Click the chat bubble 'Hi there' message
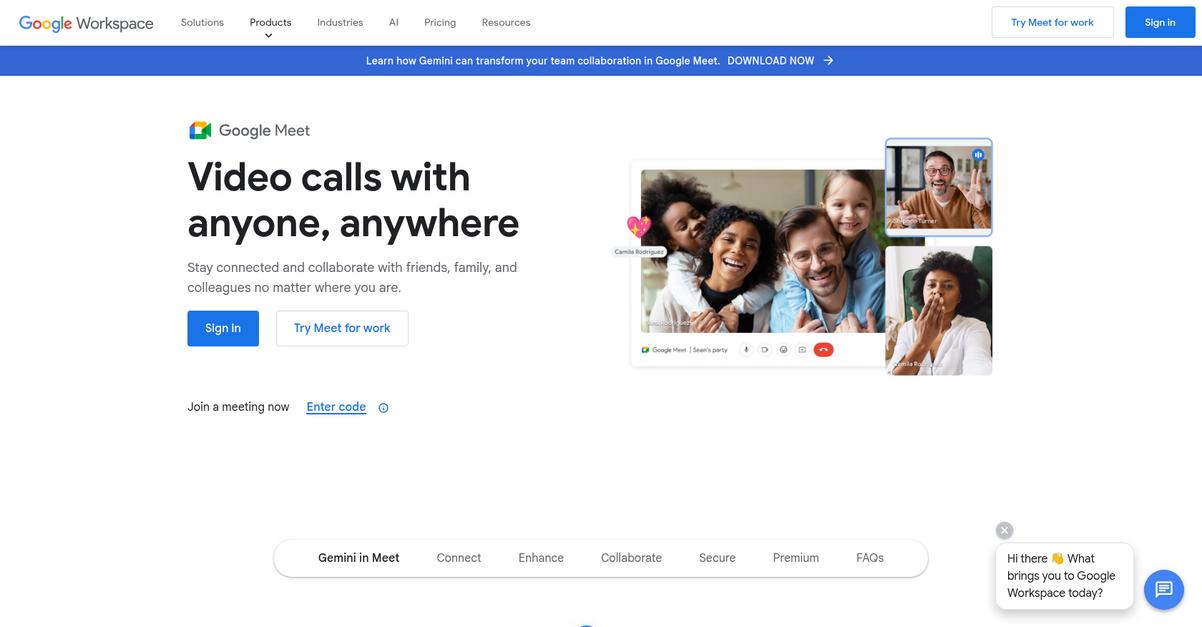 [1065, 576]
